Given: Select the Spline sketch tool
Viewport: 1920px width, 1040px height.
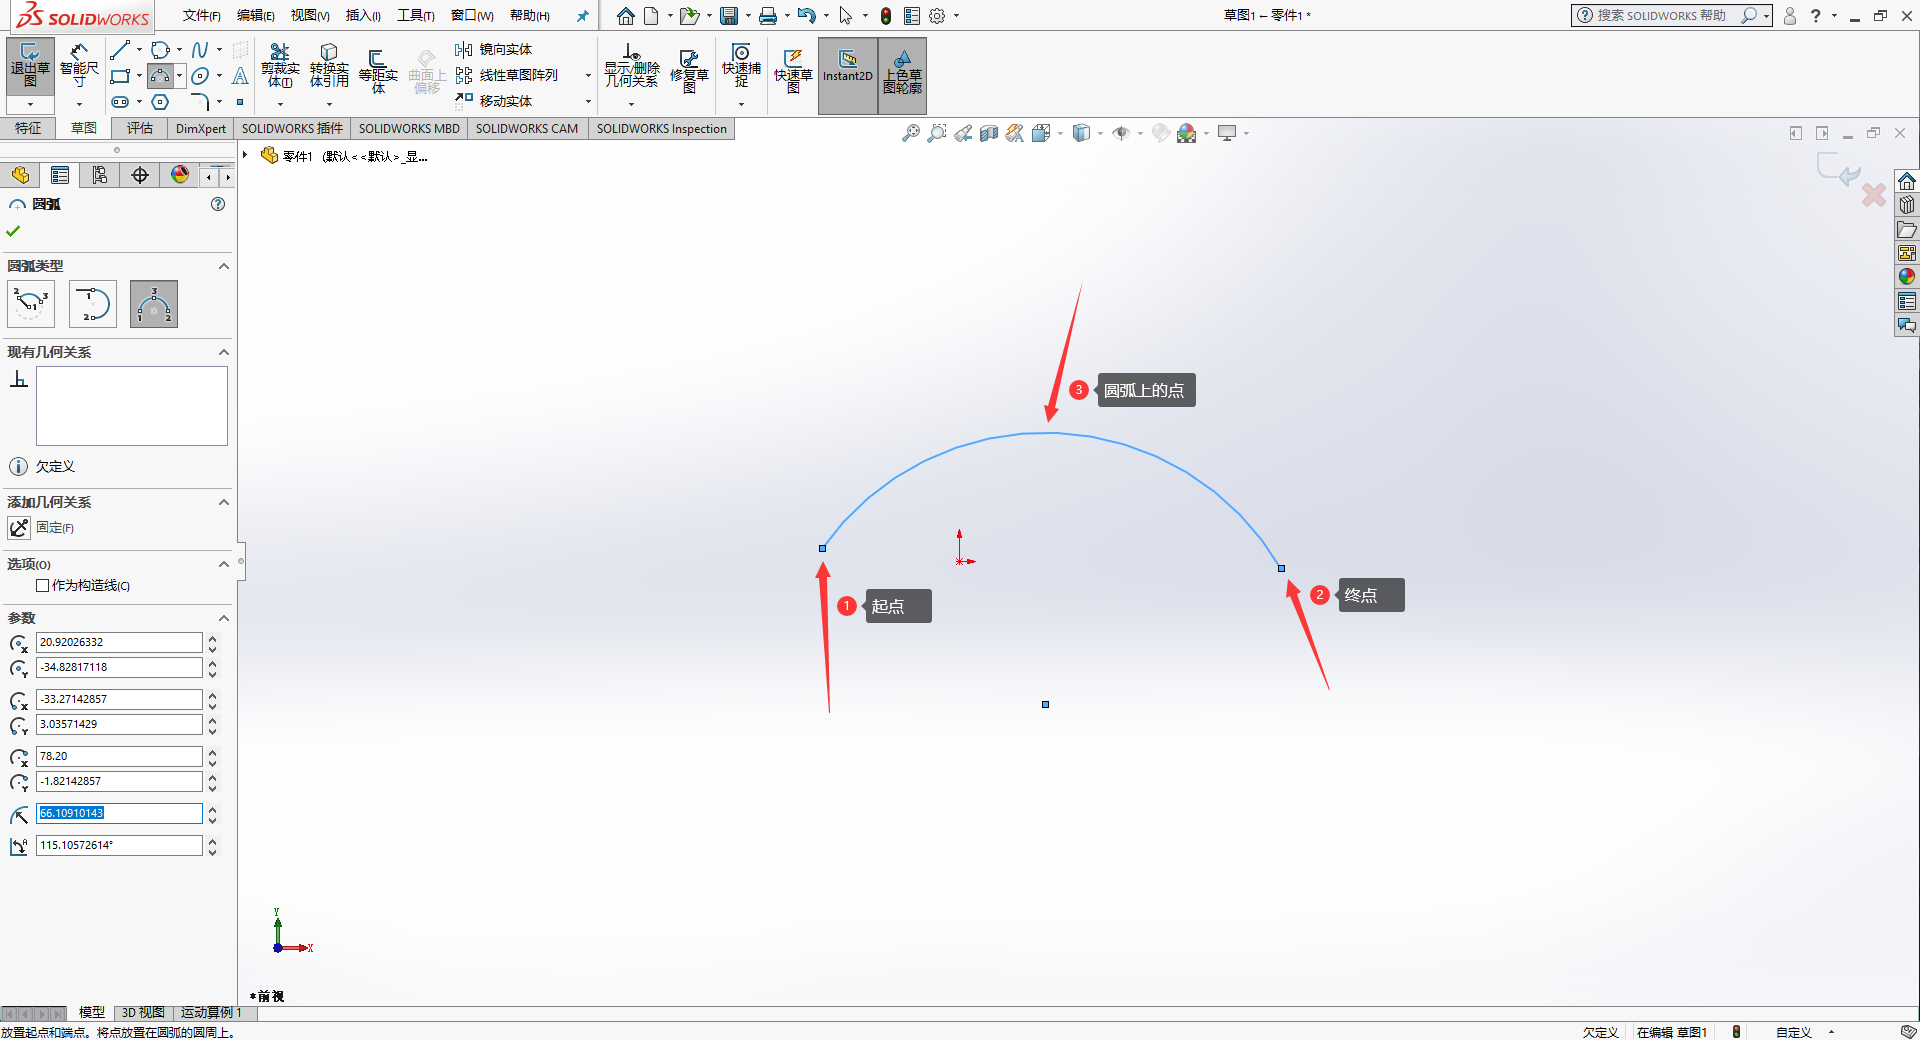Looking at the screenshot, I should click(200, 50).
